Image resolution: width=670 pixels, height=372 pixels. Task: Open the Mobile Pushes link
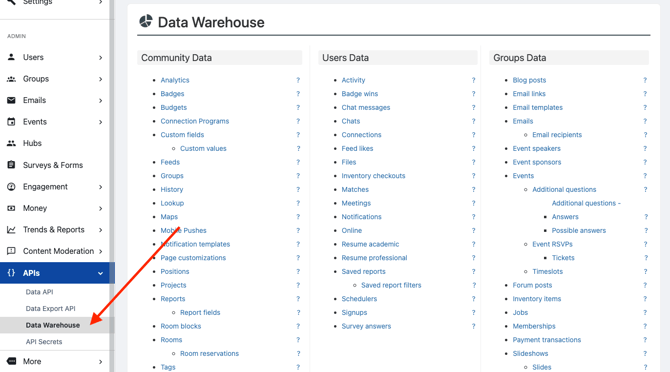(183, 230)
